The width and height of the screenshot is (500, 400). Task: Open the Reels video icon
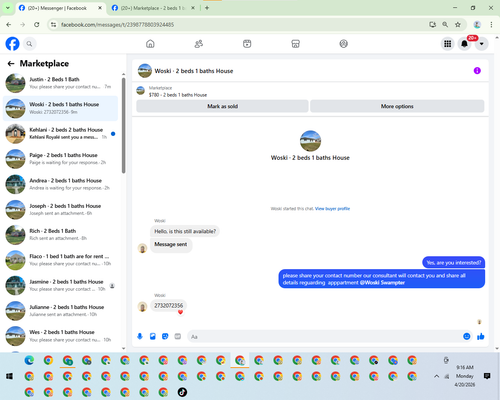[x=247, y=44]
